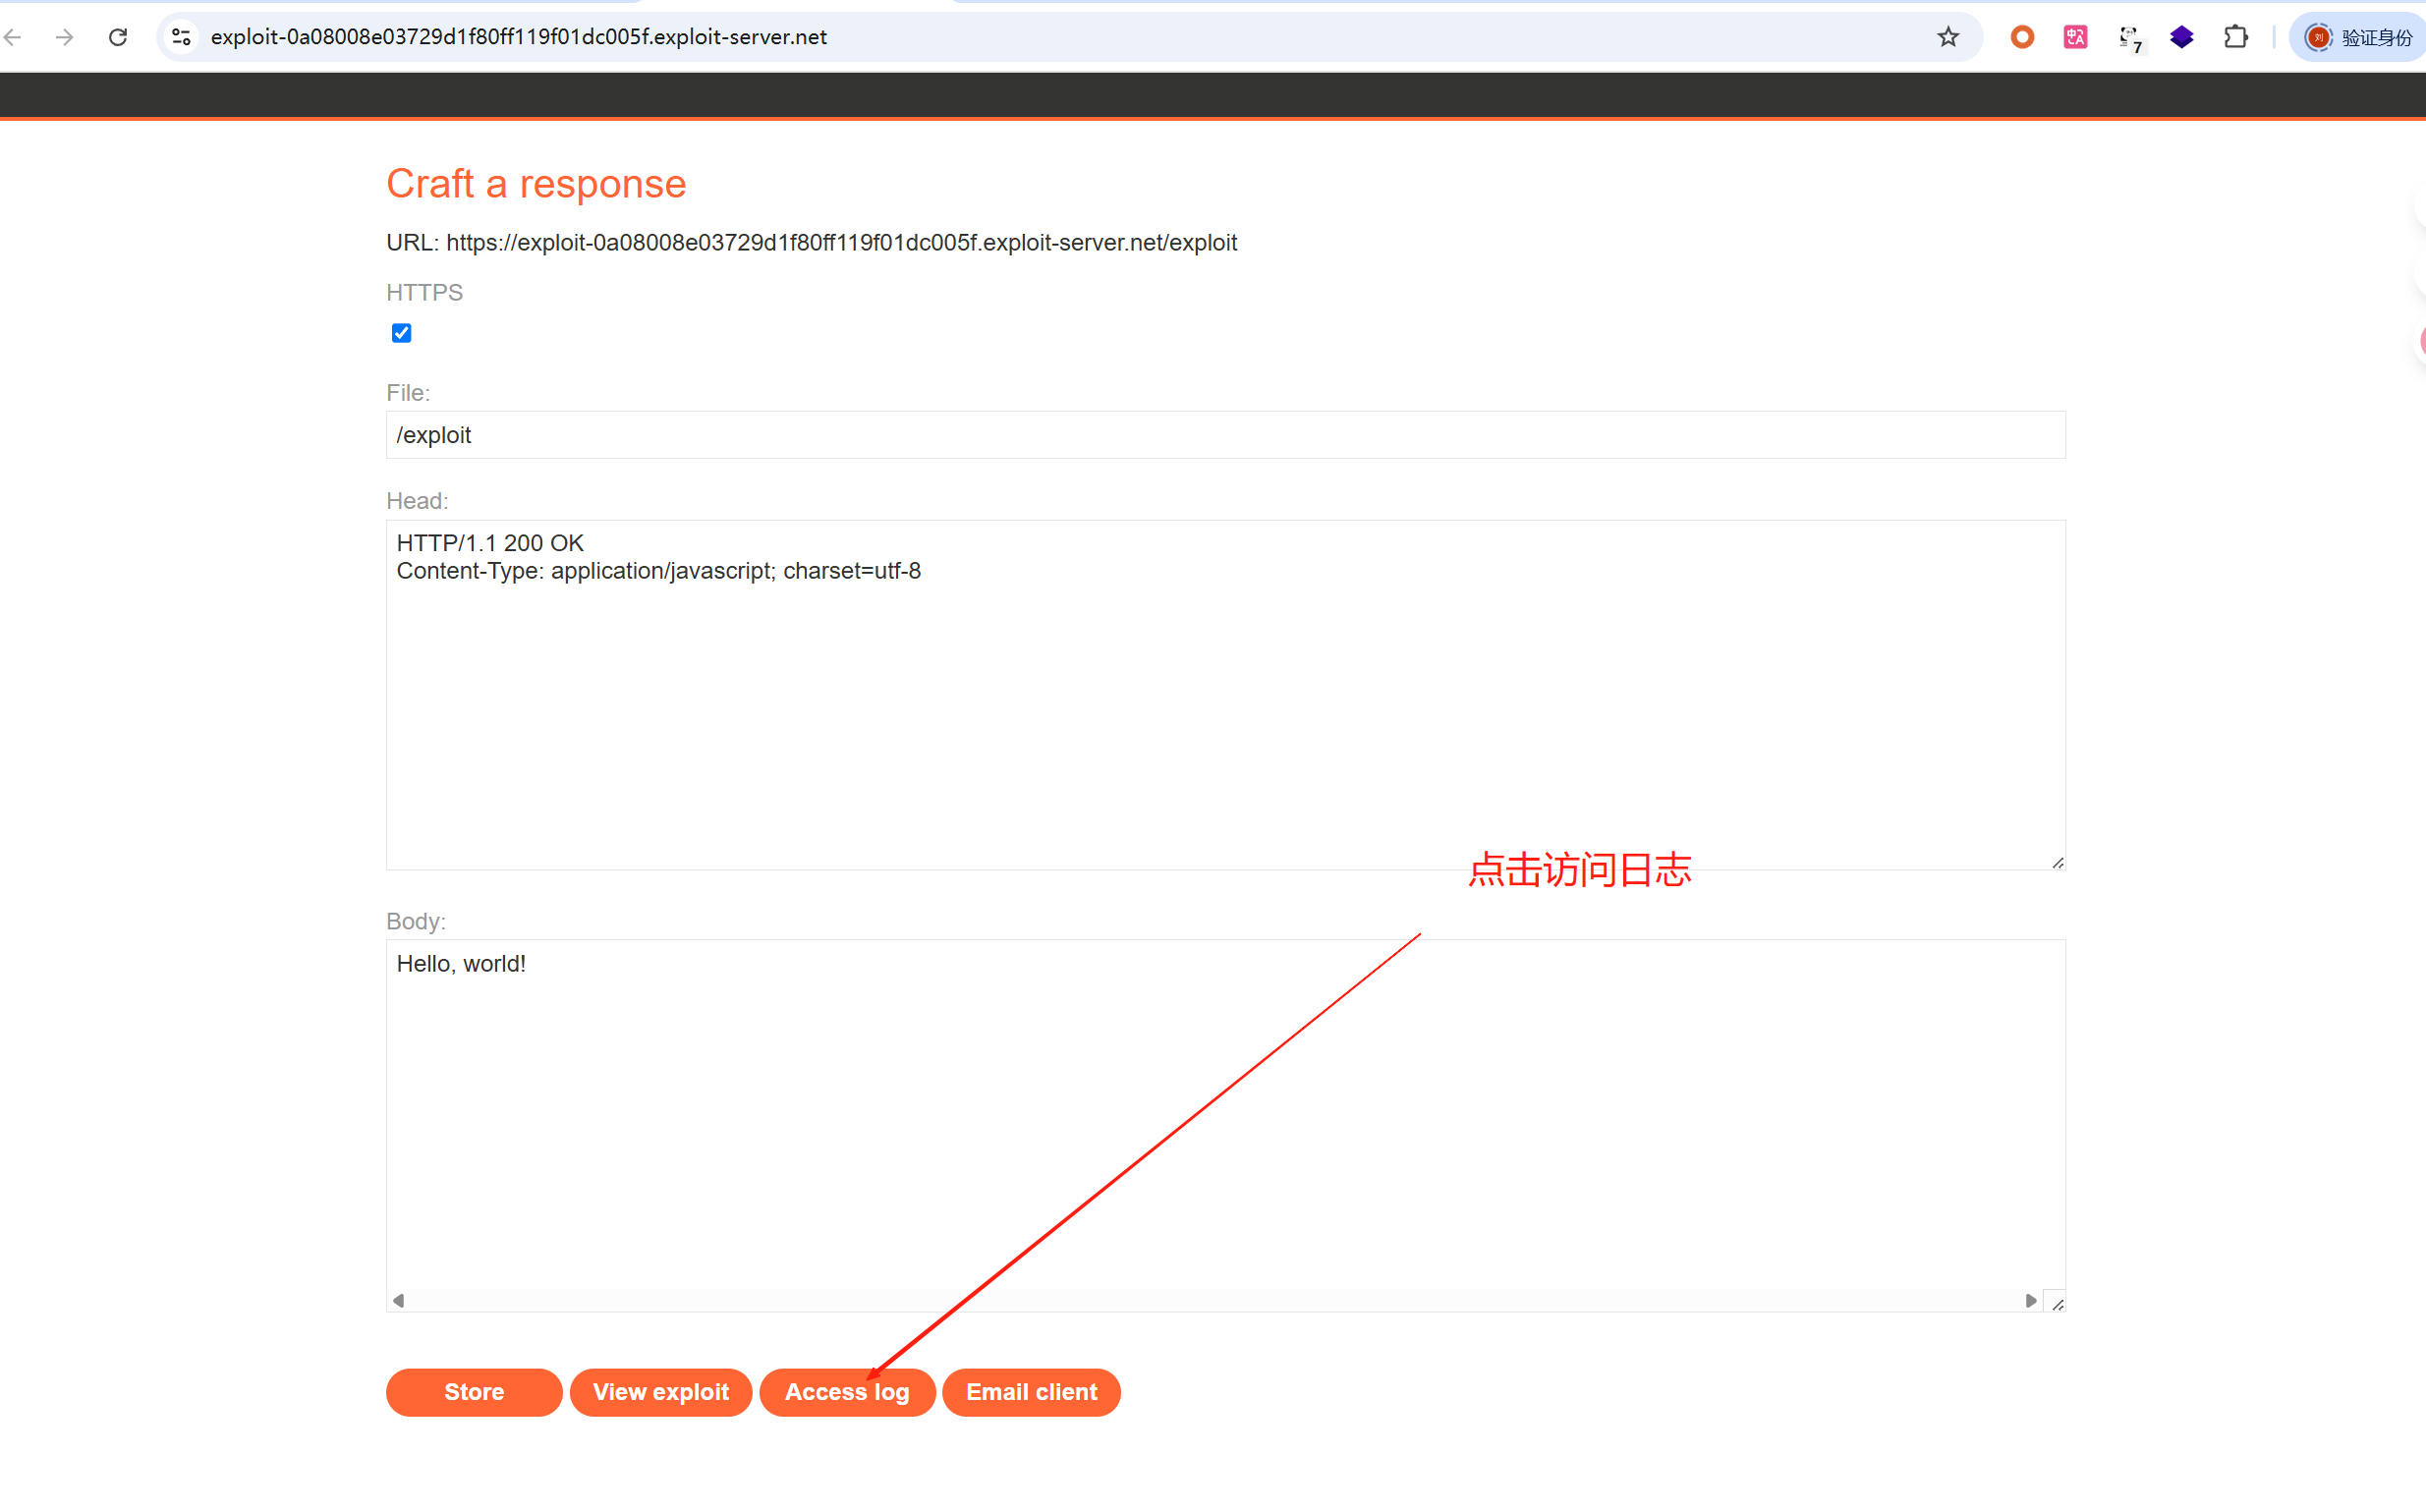The height and width of the screenshot is (1512, 2426).
Task: Open the Access log
Action: tap(846, 1391)
